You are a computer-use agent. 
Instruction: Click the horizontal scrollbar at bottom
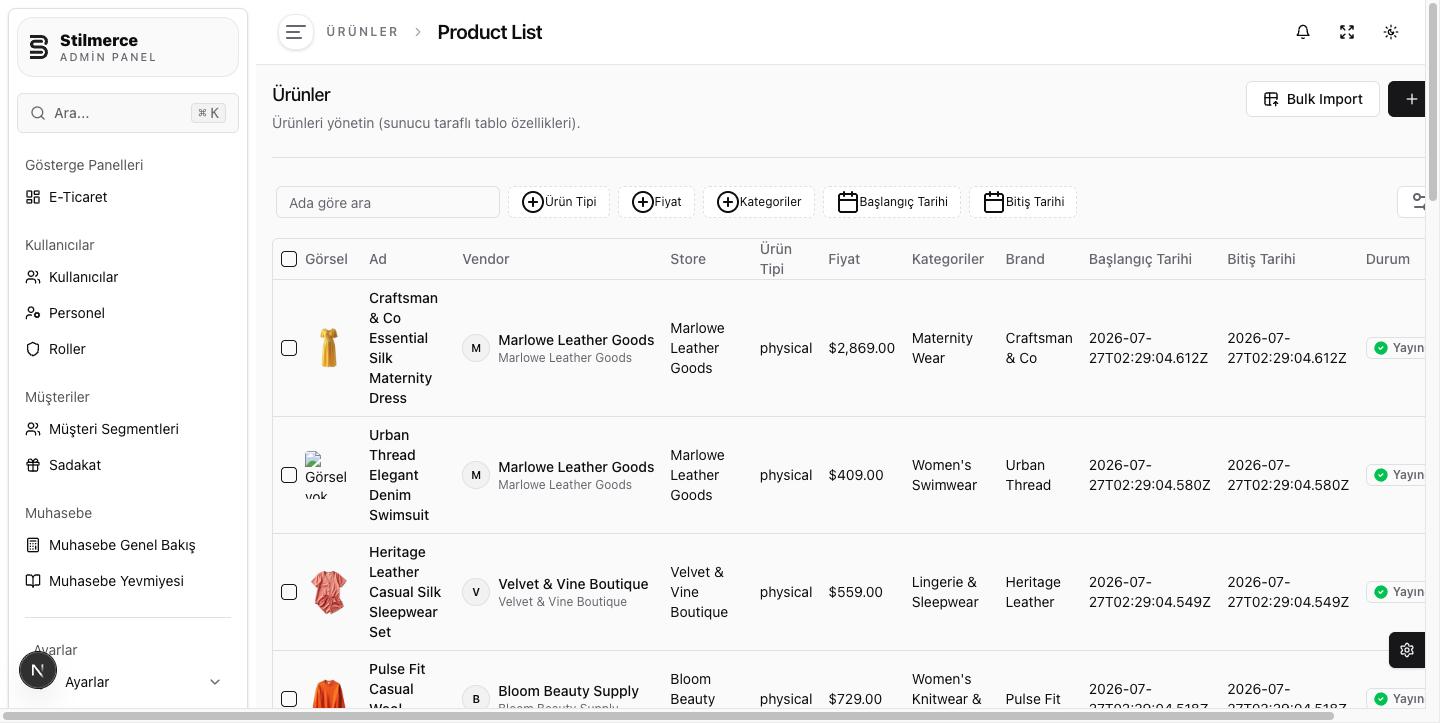click(667, 716)
